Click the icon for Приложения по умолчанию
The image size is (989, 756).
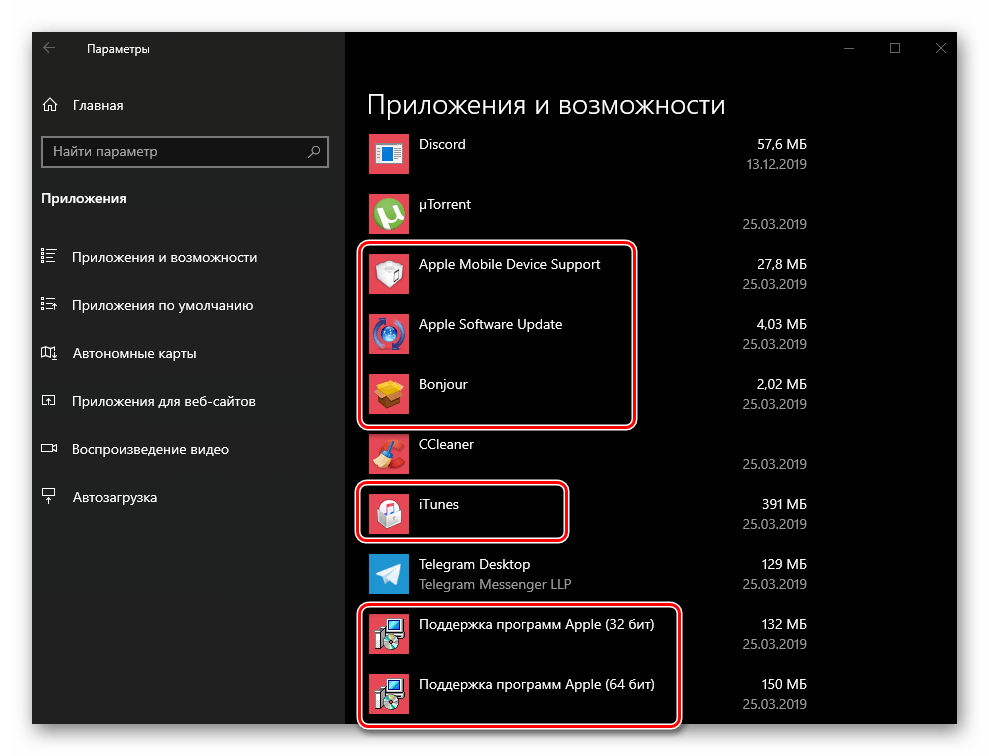coord(49,305)
